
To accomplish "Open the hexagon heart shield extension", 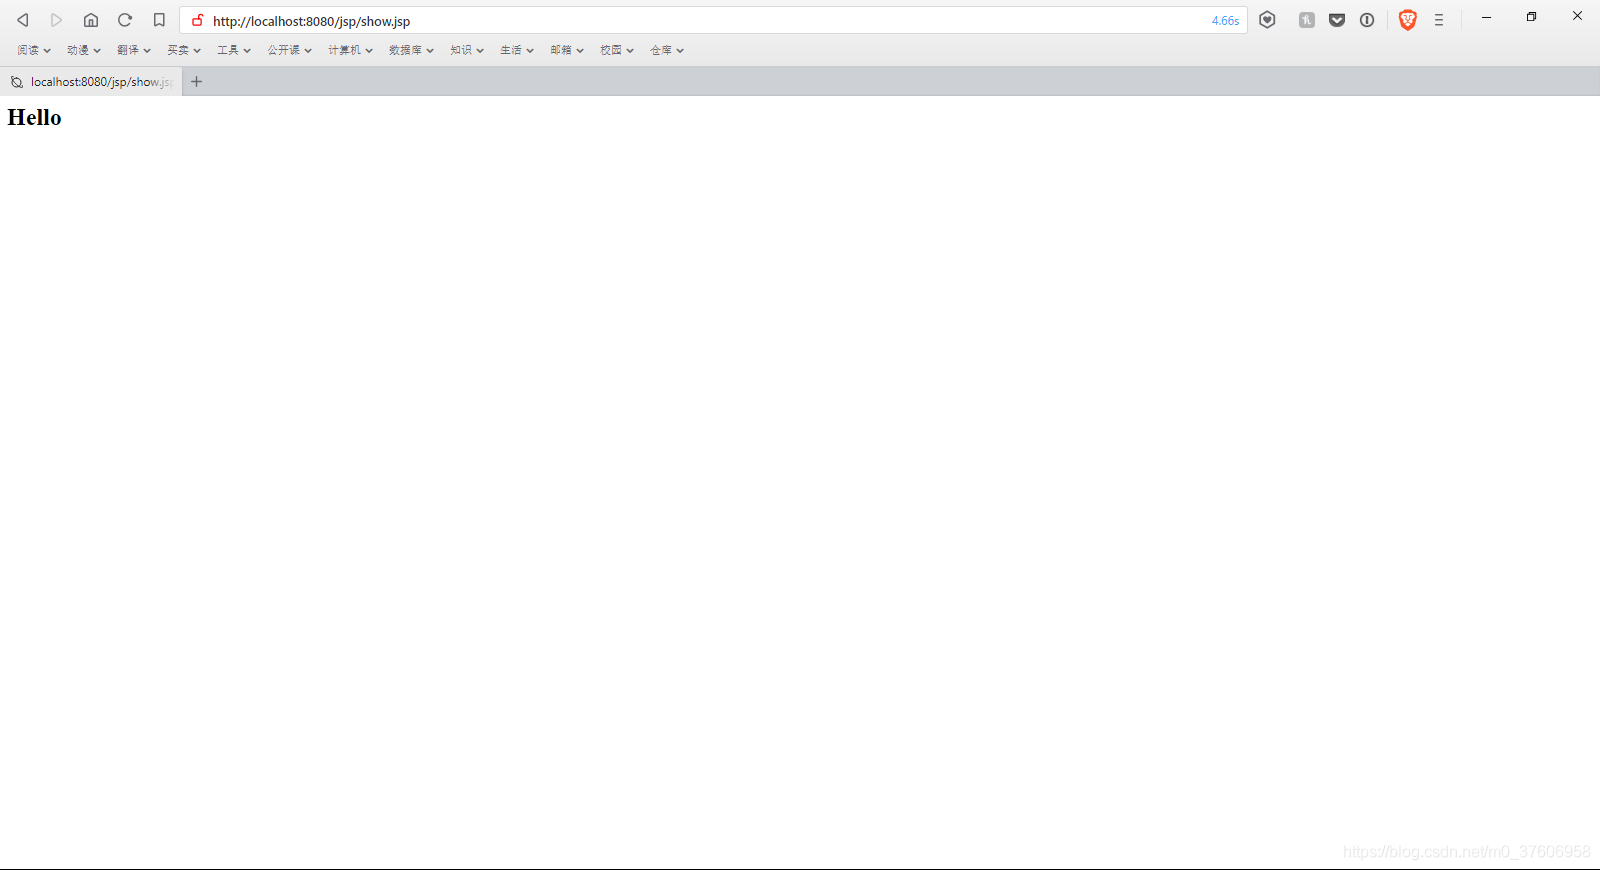I will coord(1267,20).
